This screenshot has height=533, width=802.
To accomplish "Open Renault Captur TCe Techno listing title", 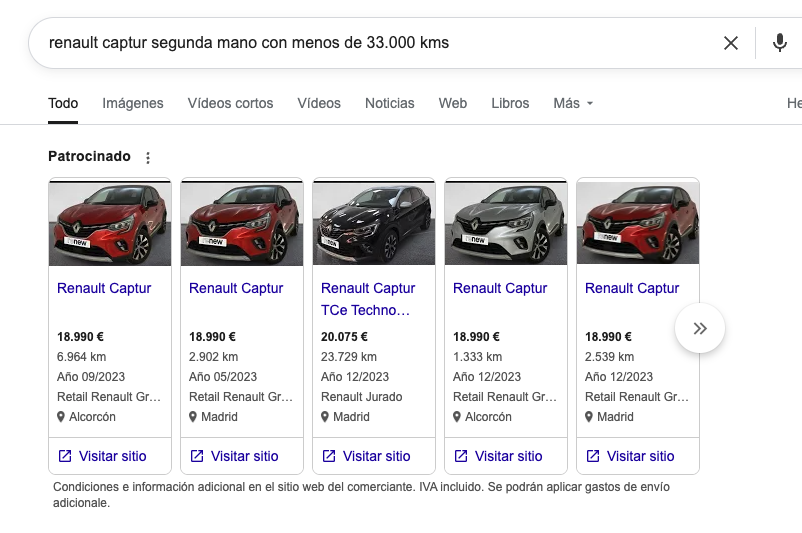I will (x=368, y=299).
